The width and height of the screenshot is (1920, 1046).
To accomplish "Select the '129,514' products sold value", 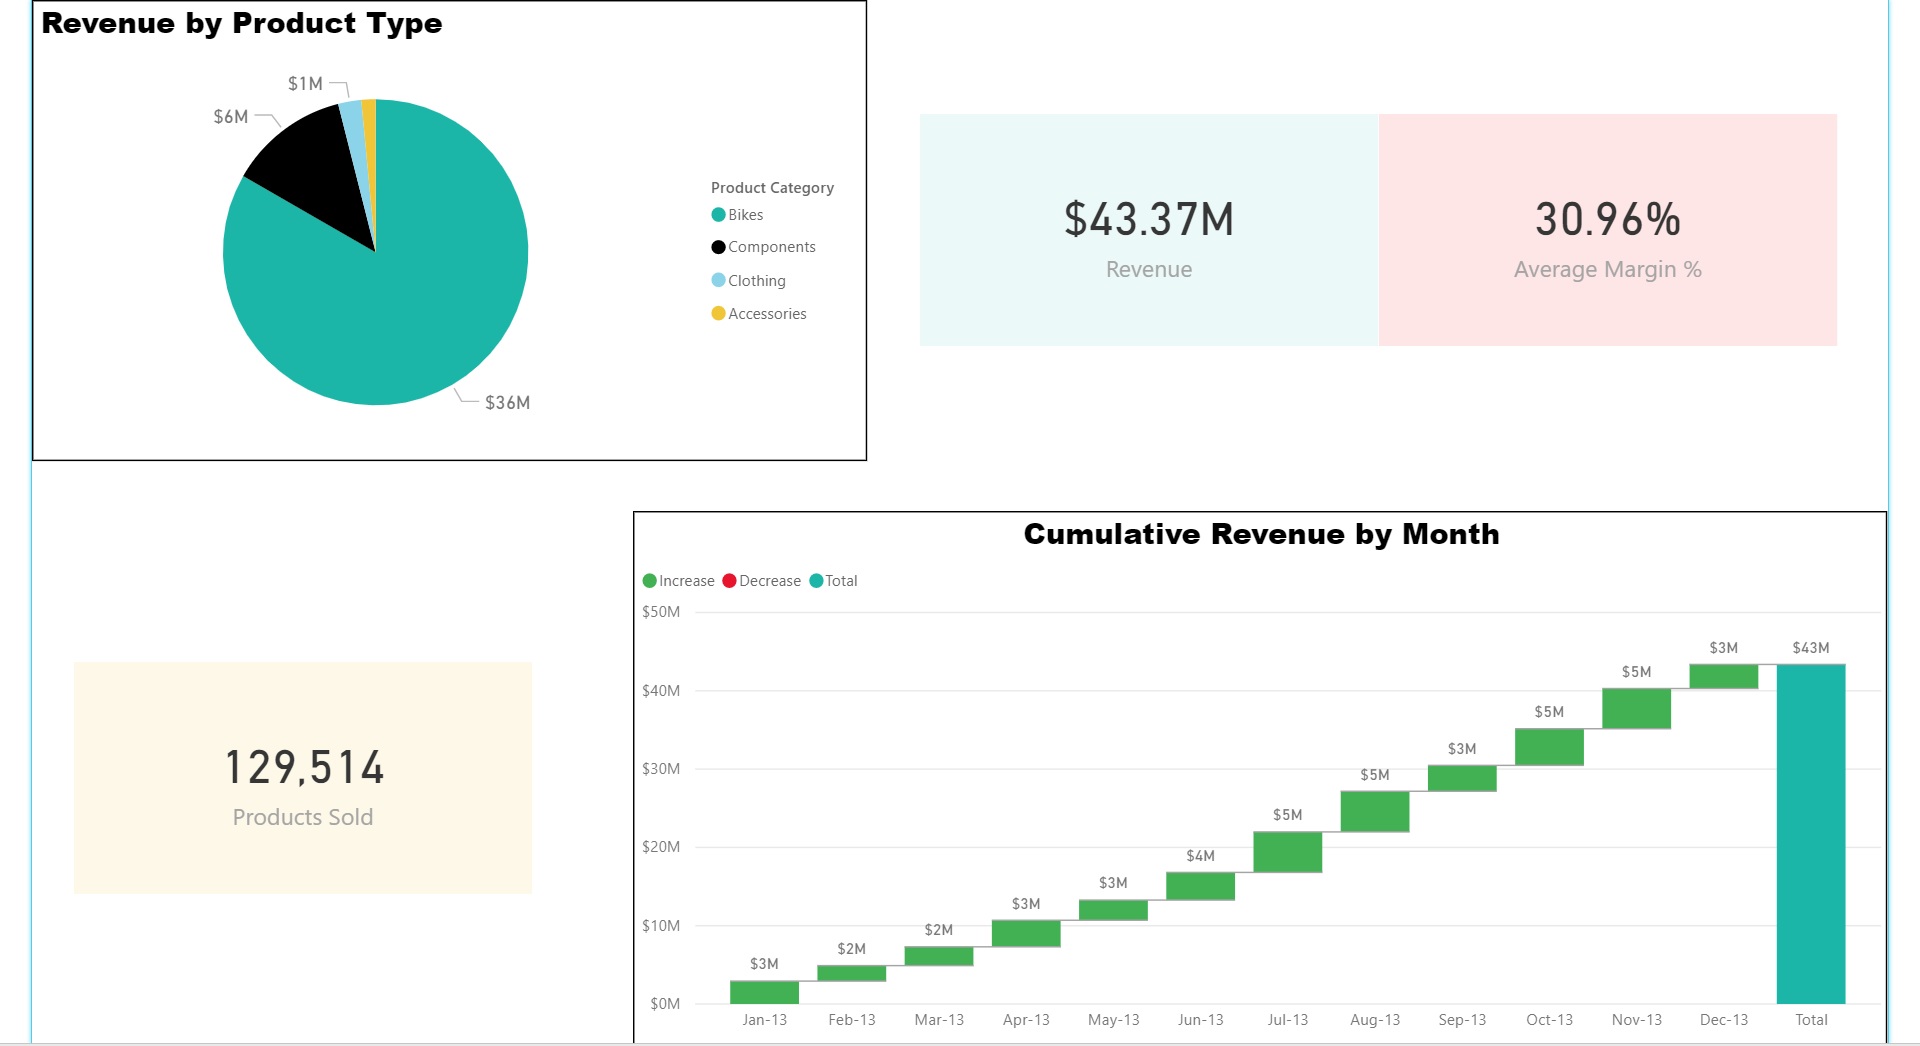I will click(304, 768).
